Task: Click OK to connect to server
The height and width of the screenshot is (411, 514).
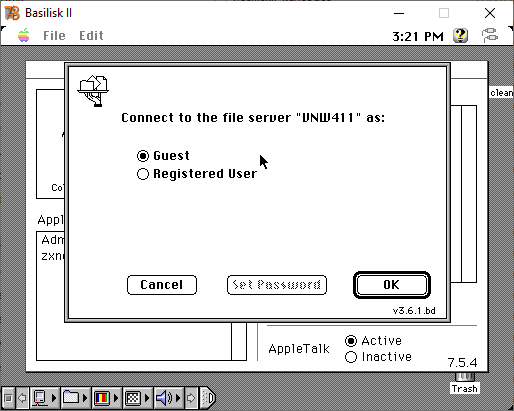Action: coord(392,285)
